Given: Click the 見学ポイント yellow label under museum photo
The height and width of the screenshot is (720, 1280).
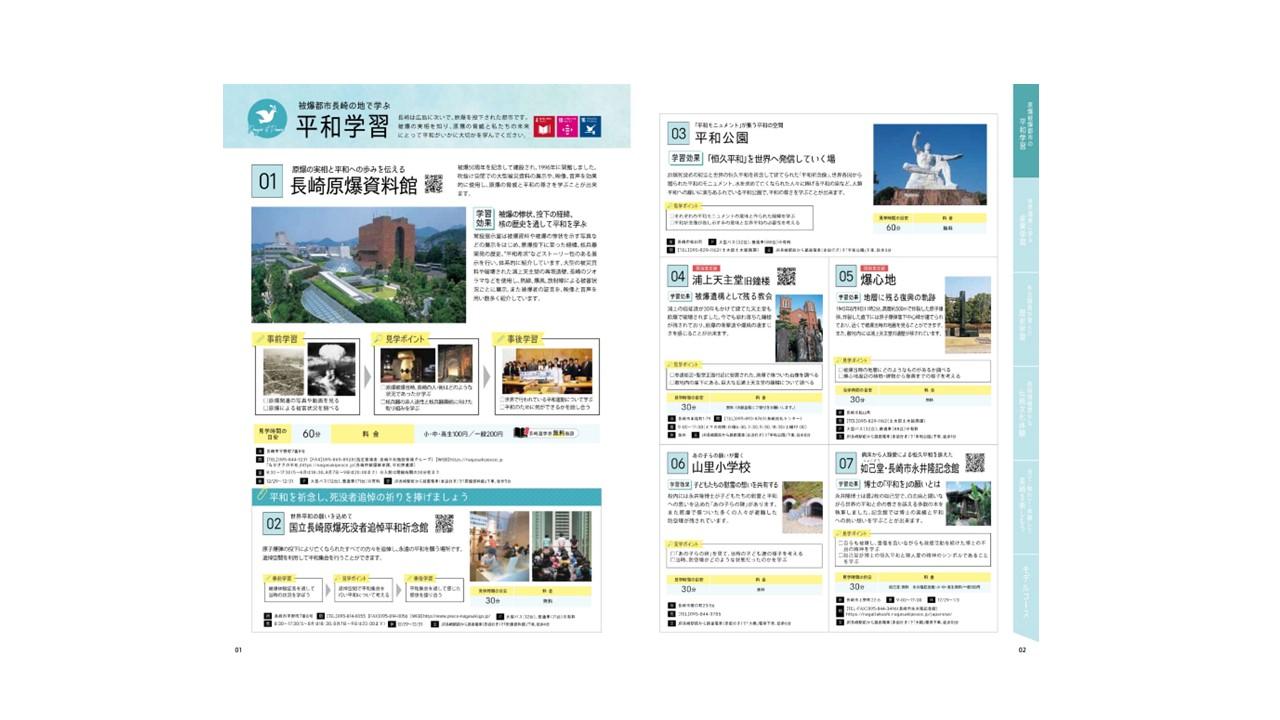Looking at the screenshot, I should click(400, 339).
